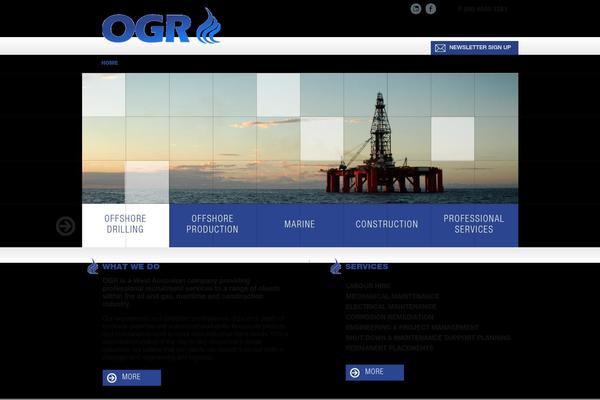Select the Professional Services tab
Viewport: 600px width, 400px height.
coord(474,225)
